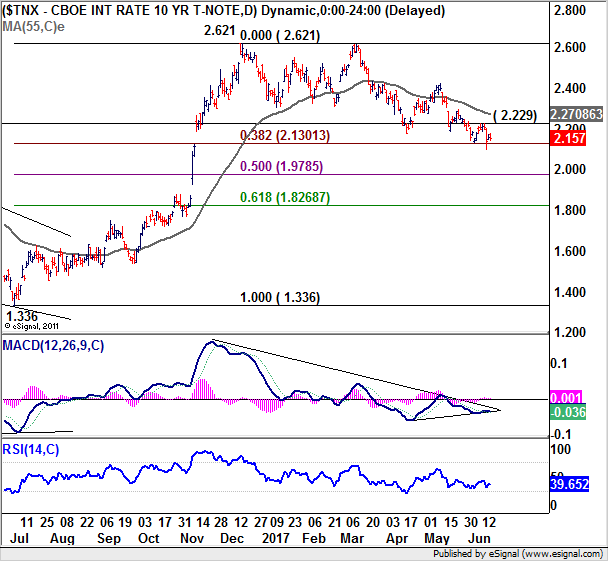Click the 2.800 price axis label
This screenshot has height=561, width=608.
click(x=570, y=10)
